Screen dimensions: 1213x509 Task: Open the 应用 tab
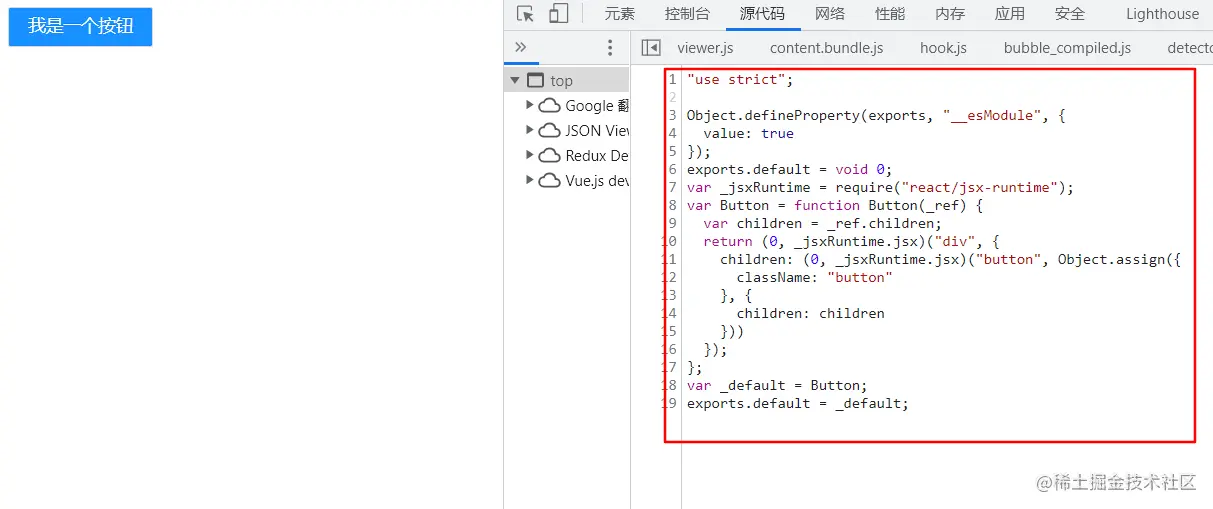coord(1010,14)
